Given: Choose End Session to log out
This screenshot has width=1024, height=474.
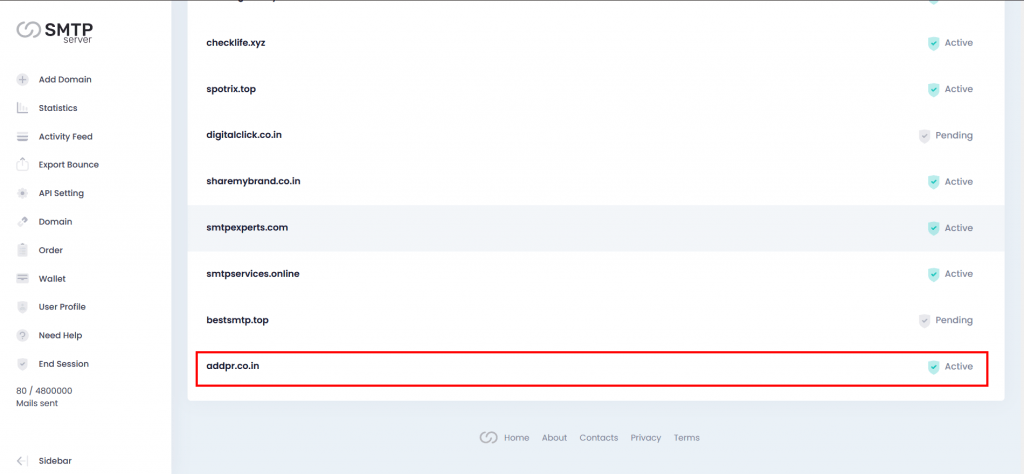Looking at the screenshot, I should pyautogui.click(x=63, y=364).
